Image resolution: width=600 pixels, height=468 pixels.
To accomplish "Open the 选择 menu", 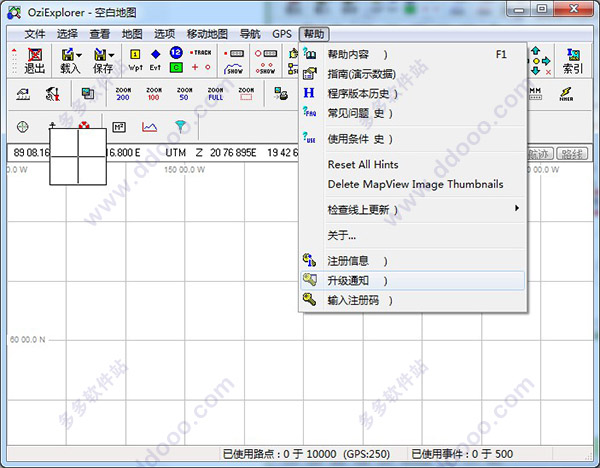I will 67,34.
